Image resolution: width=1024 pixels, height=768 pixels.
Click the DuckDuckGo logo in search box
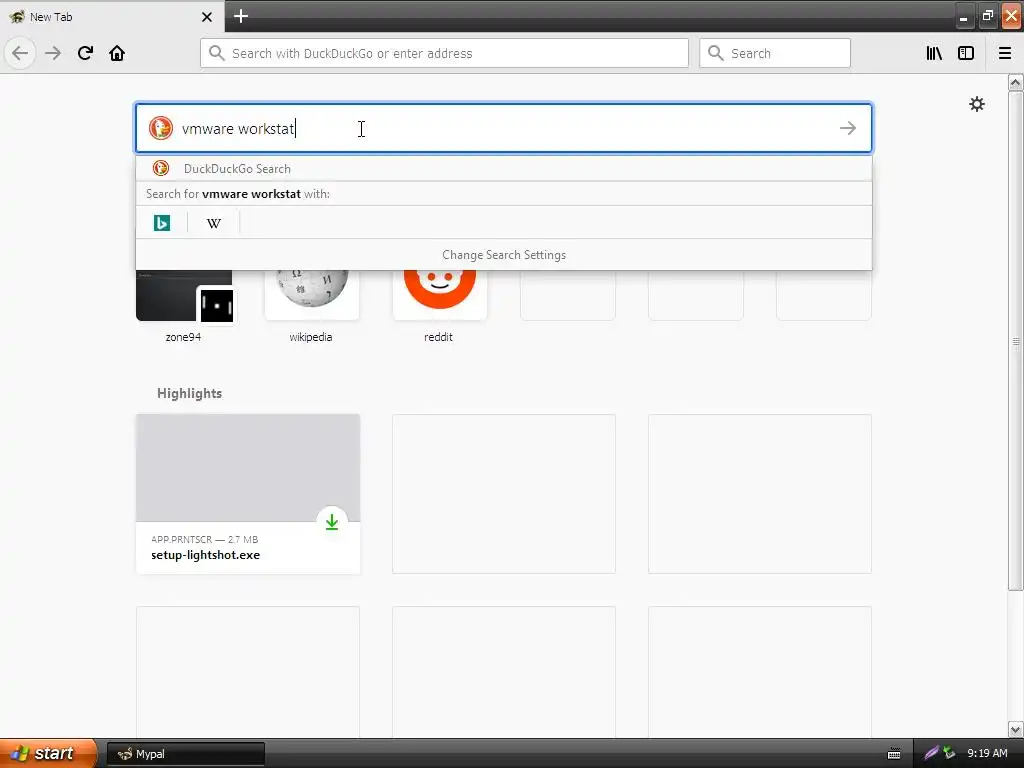point(161,128)
